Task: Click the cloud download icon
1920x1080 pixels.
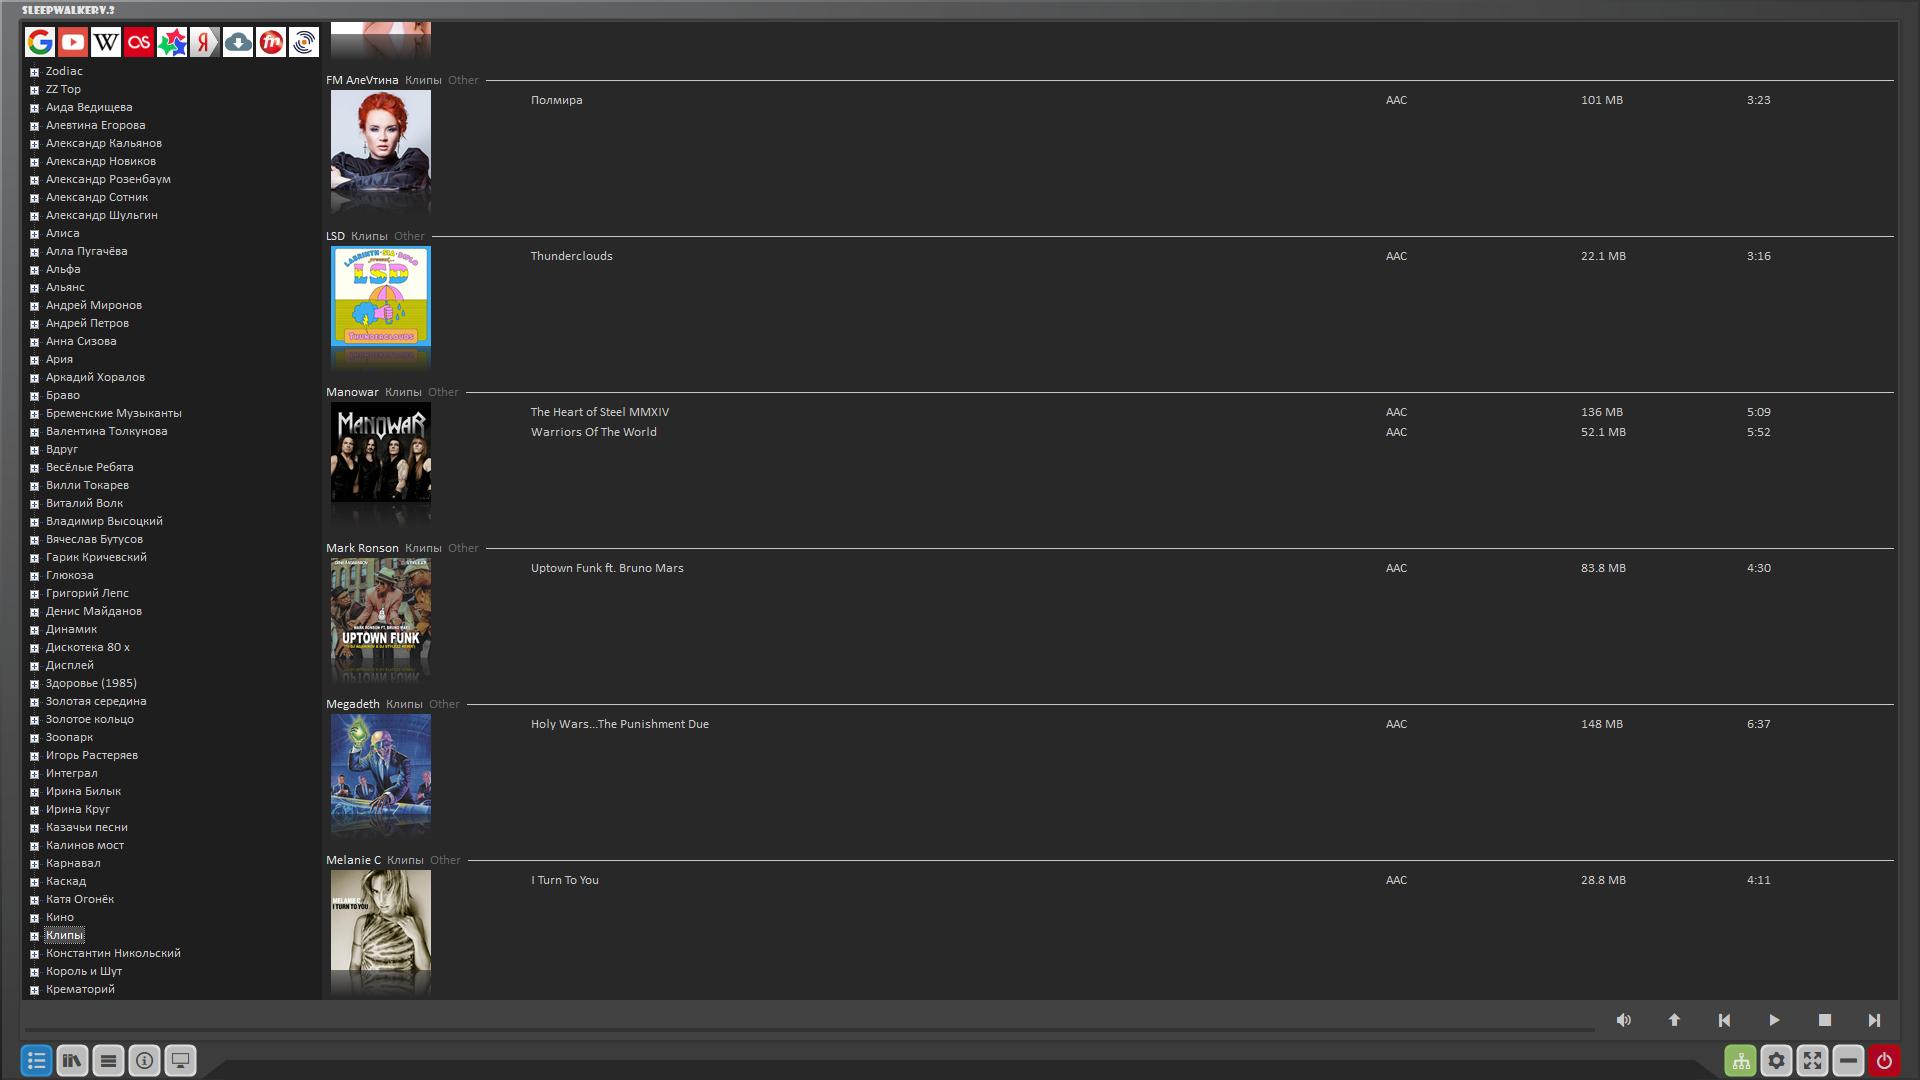Action: tap(237, 42)
